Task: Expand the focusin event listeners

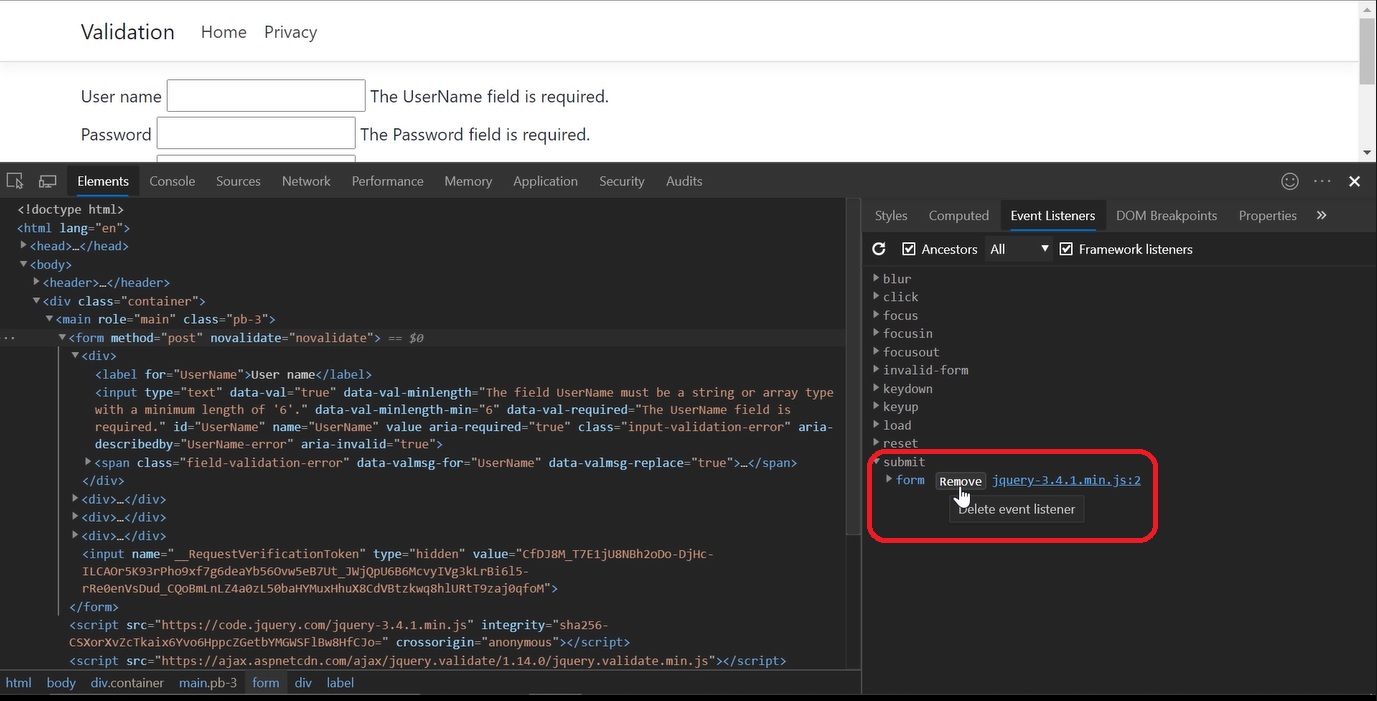Action: click(x=877, y=333)
